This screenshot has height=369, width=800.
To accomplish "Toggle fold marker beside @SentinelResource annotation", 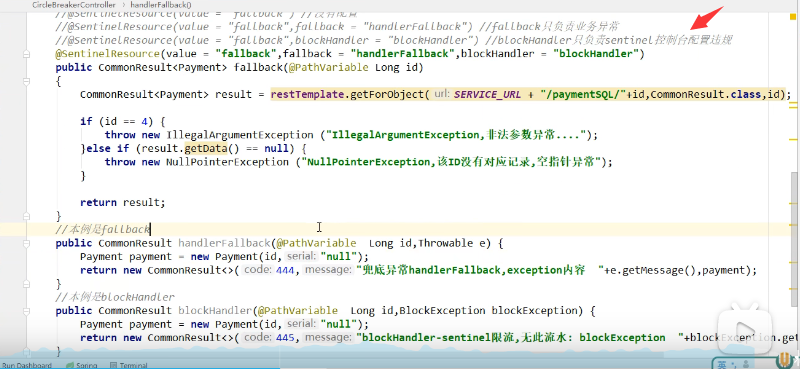I will pos(26,54).
